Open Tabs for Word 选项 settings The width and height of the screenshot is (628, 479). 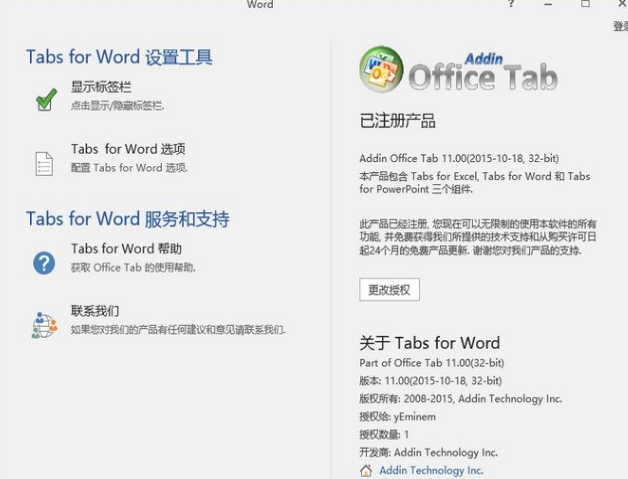pyautogui.click(x=128, y=149)
